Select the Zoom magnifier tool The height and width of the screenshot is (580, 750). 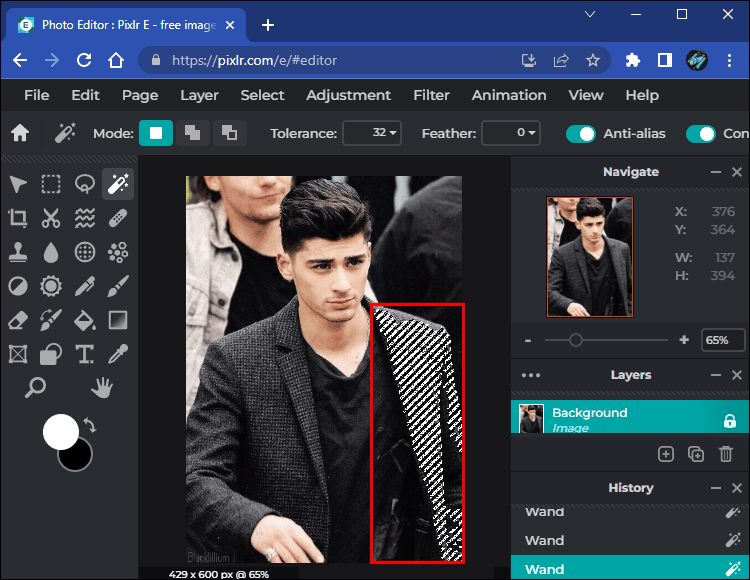35,387
